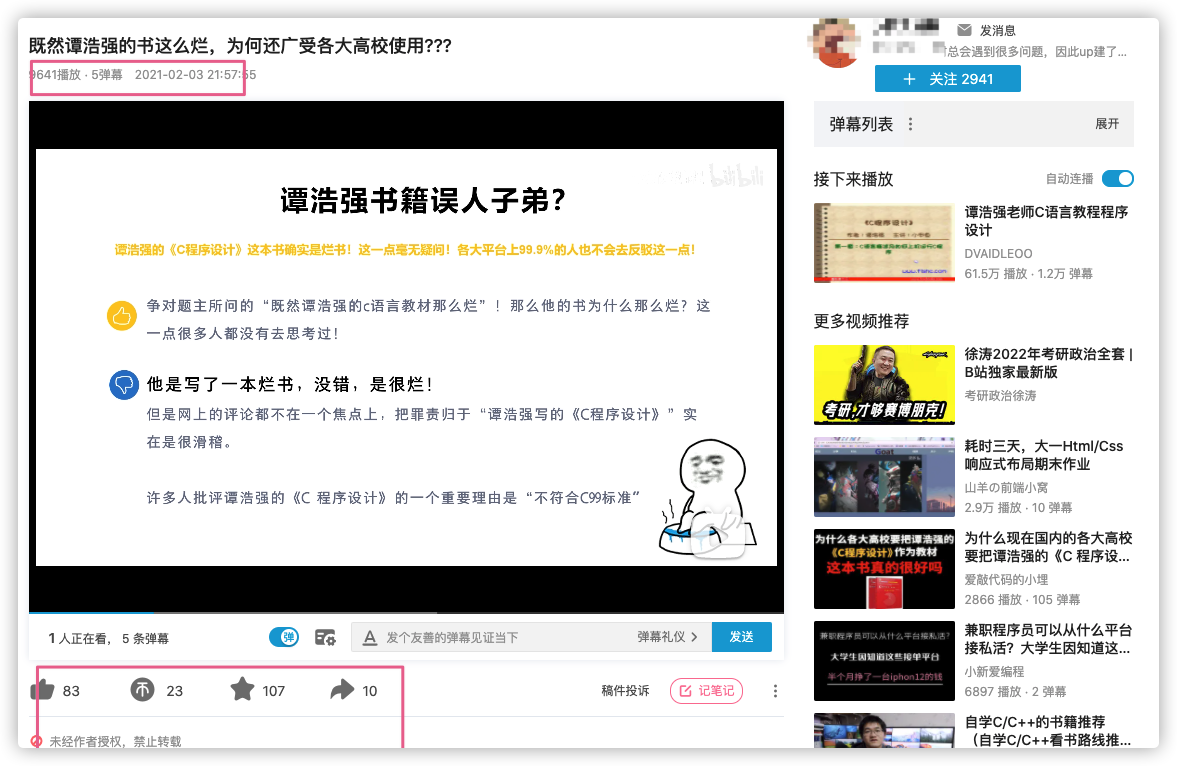Open danmaku settings icon beside the toggle
1177x766 pixels.
325,637
